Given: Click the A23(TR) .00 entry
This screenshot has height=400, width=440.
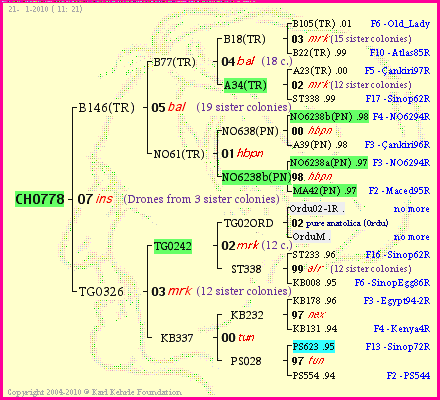Looking at the screenshot, I should click(x=320, y=71).
